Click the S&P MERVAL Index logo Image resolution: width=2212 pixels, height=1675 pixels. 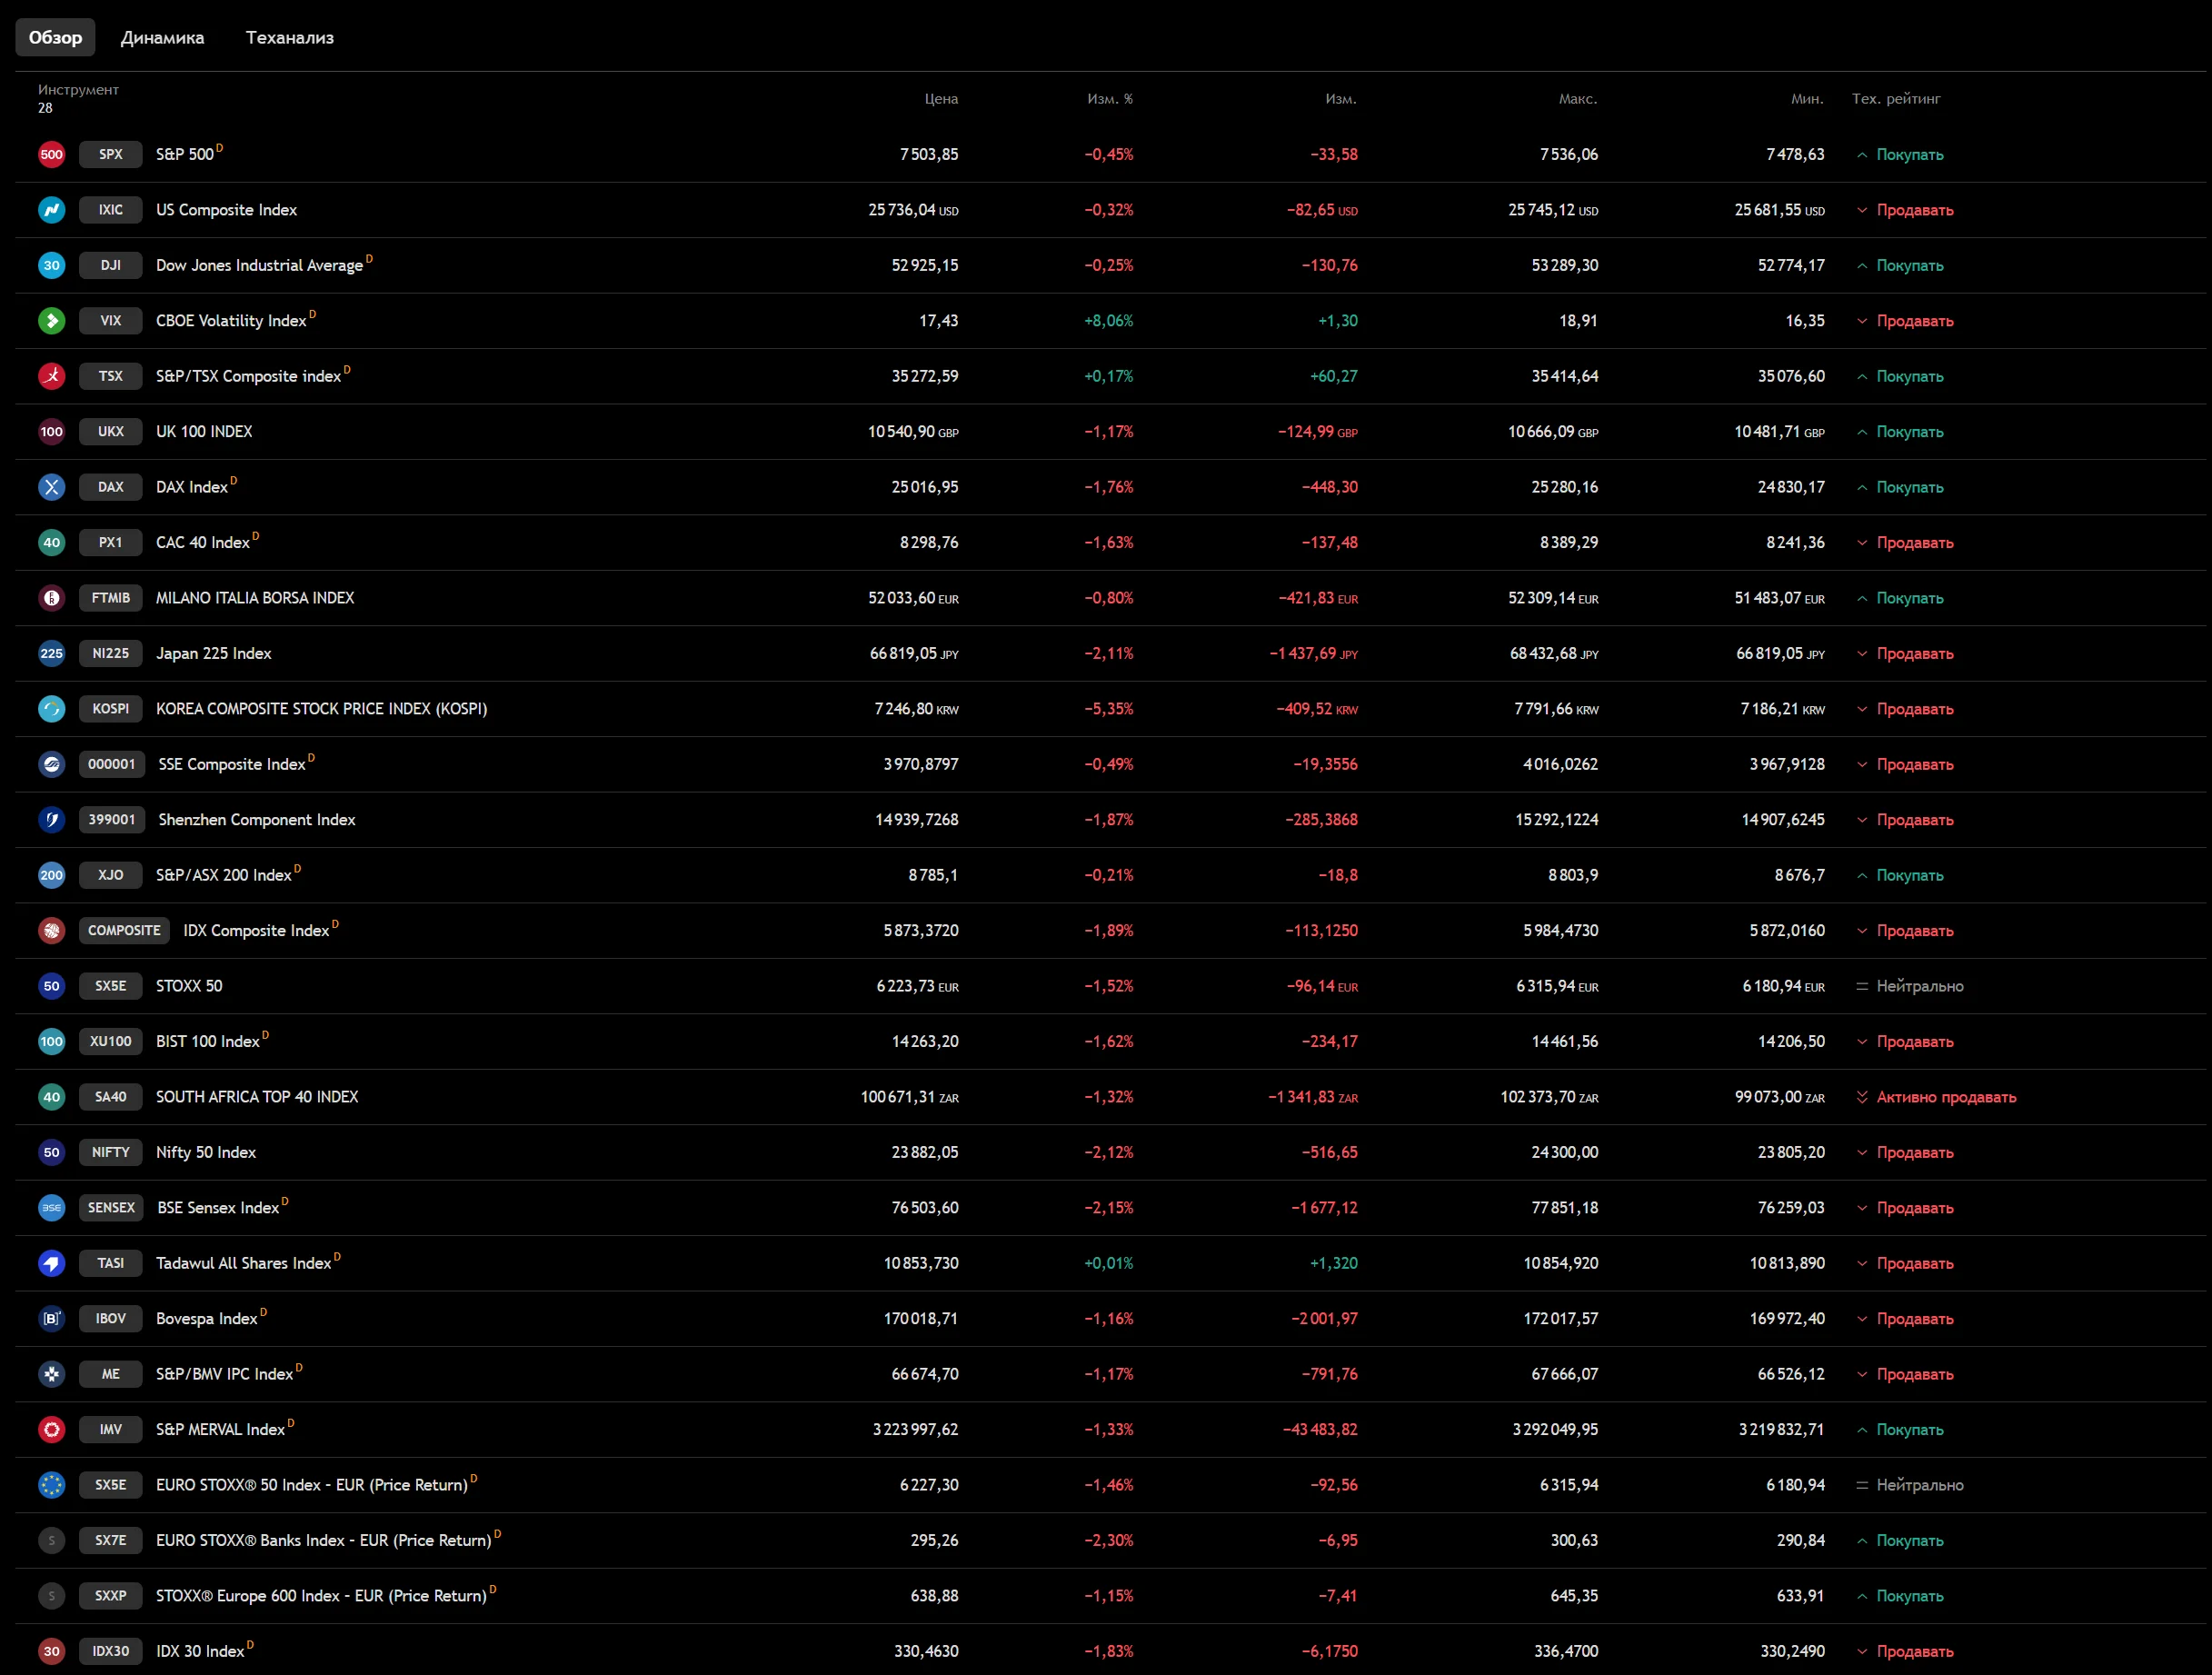[51, 1430]
